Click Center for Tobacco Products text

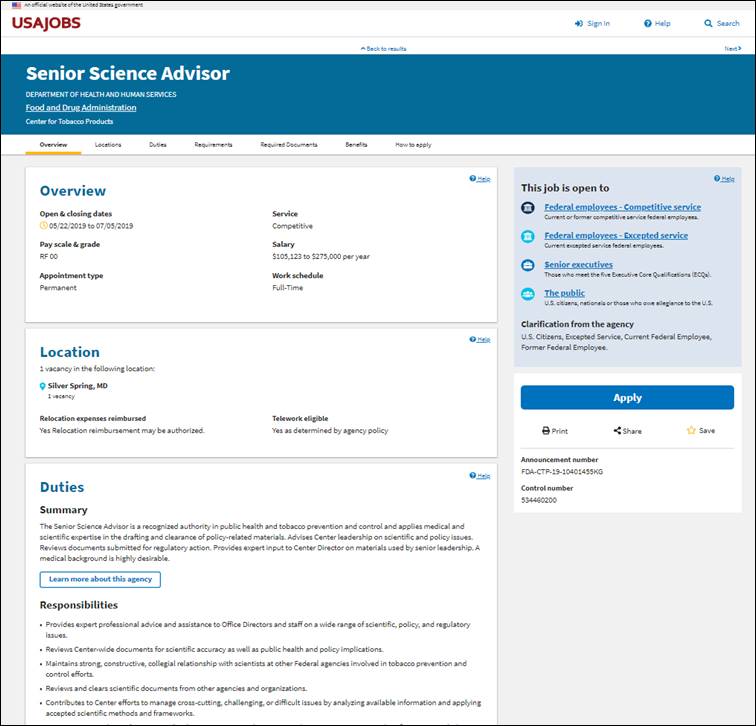coord(69,121)
